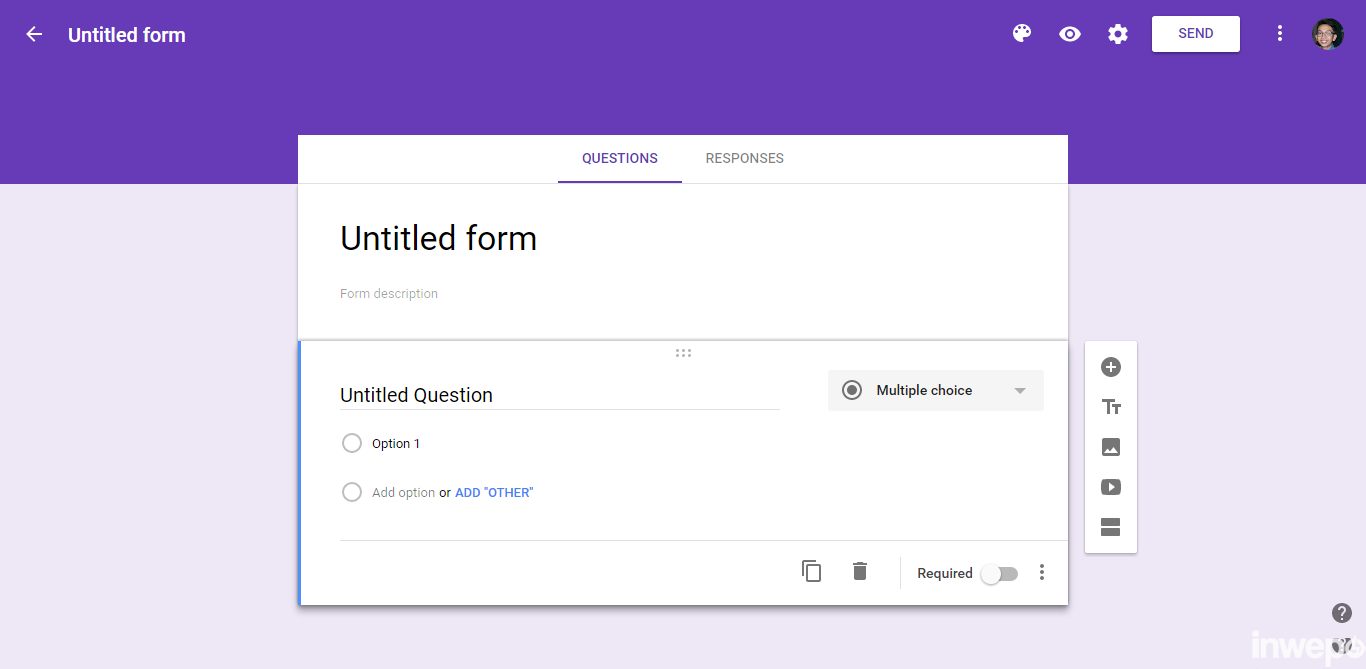This screenshot has height=669, width=1366.
Task: Open the color palette theme customizer
Action: [x=1021, y=34]
